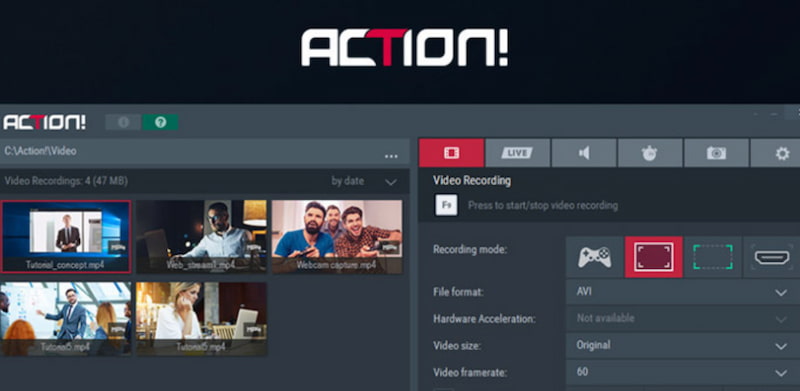Select the Web_stream1.mp4 thumbnail

[x=201, y=236]
